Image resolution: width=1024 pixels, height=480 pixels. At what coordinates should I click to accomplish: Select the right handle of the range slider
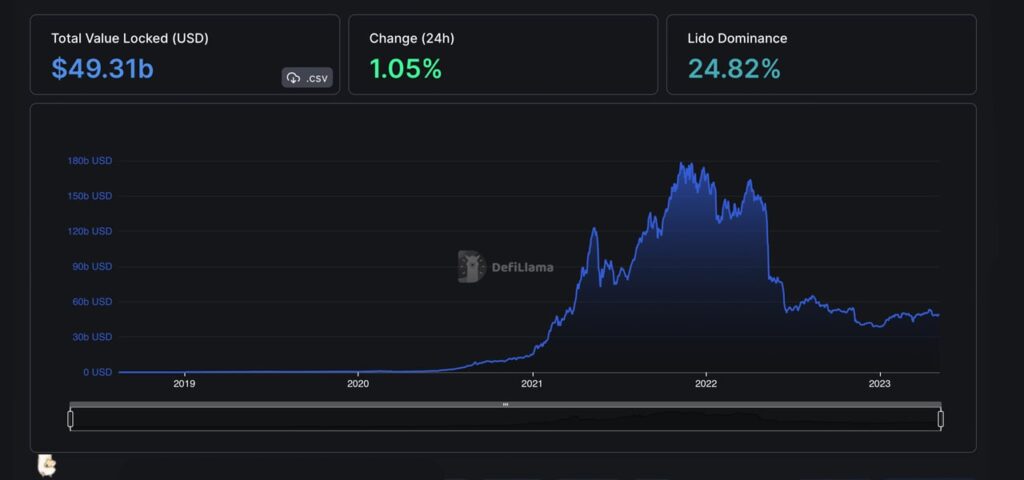click(x=940, y=418)
